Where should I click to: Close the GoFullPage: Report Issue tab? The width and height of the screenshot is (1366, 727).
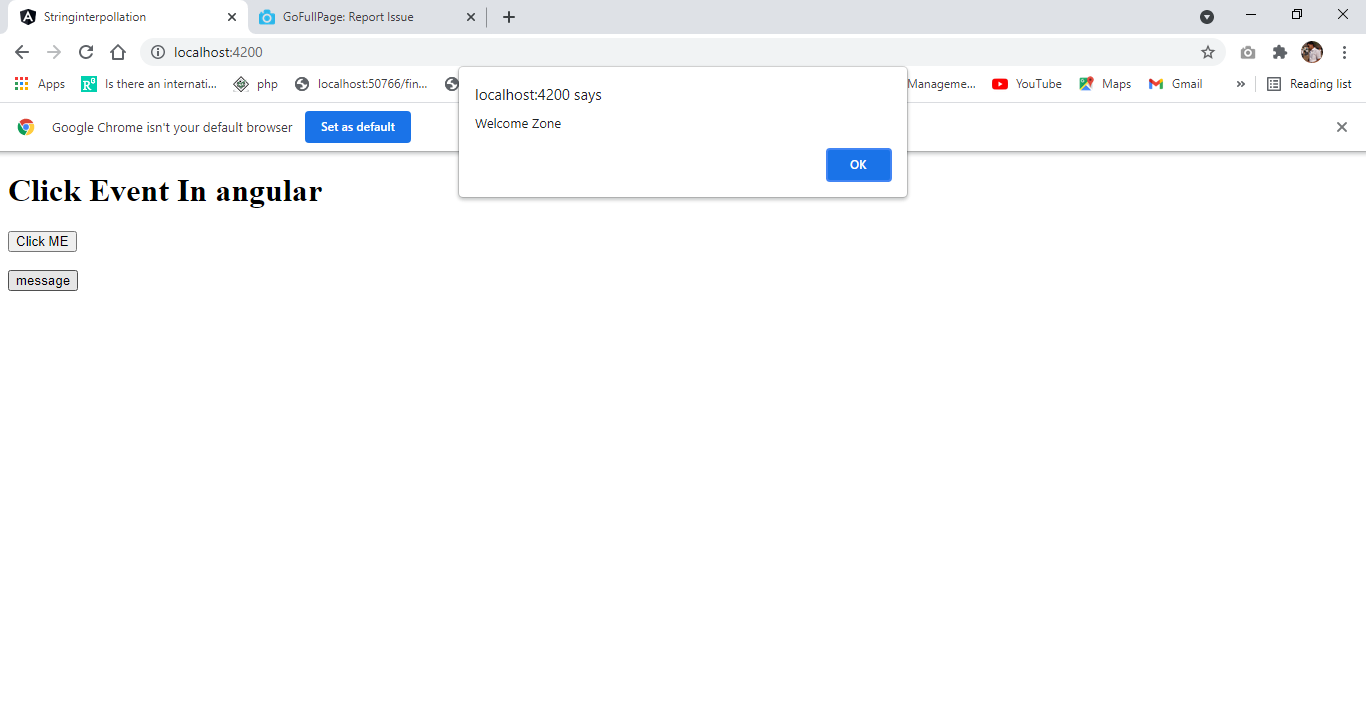tap(471, 17)
